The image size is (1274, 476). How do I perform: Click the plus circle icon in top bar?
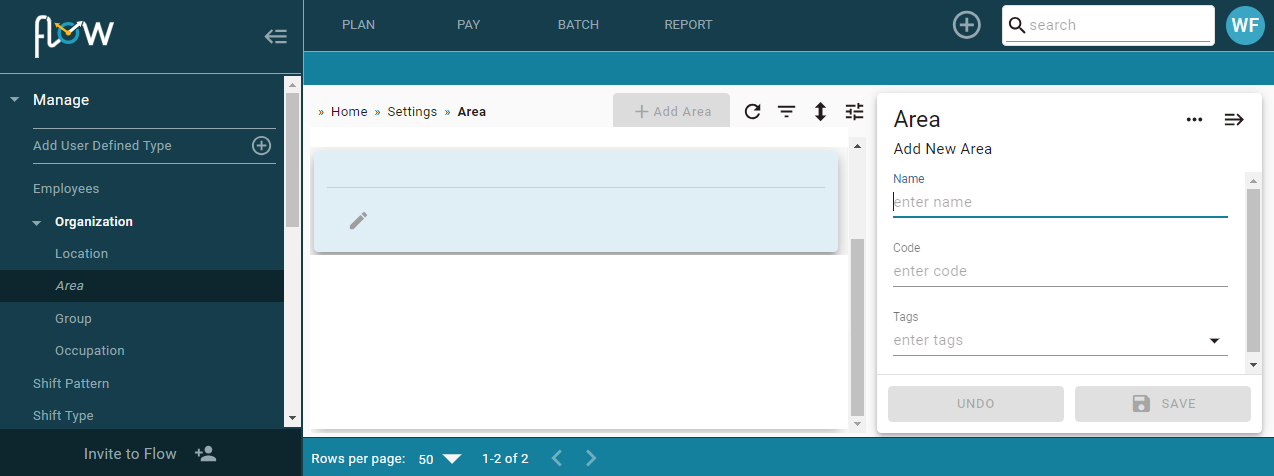pos(966,25)
